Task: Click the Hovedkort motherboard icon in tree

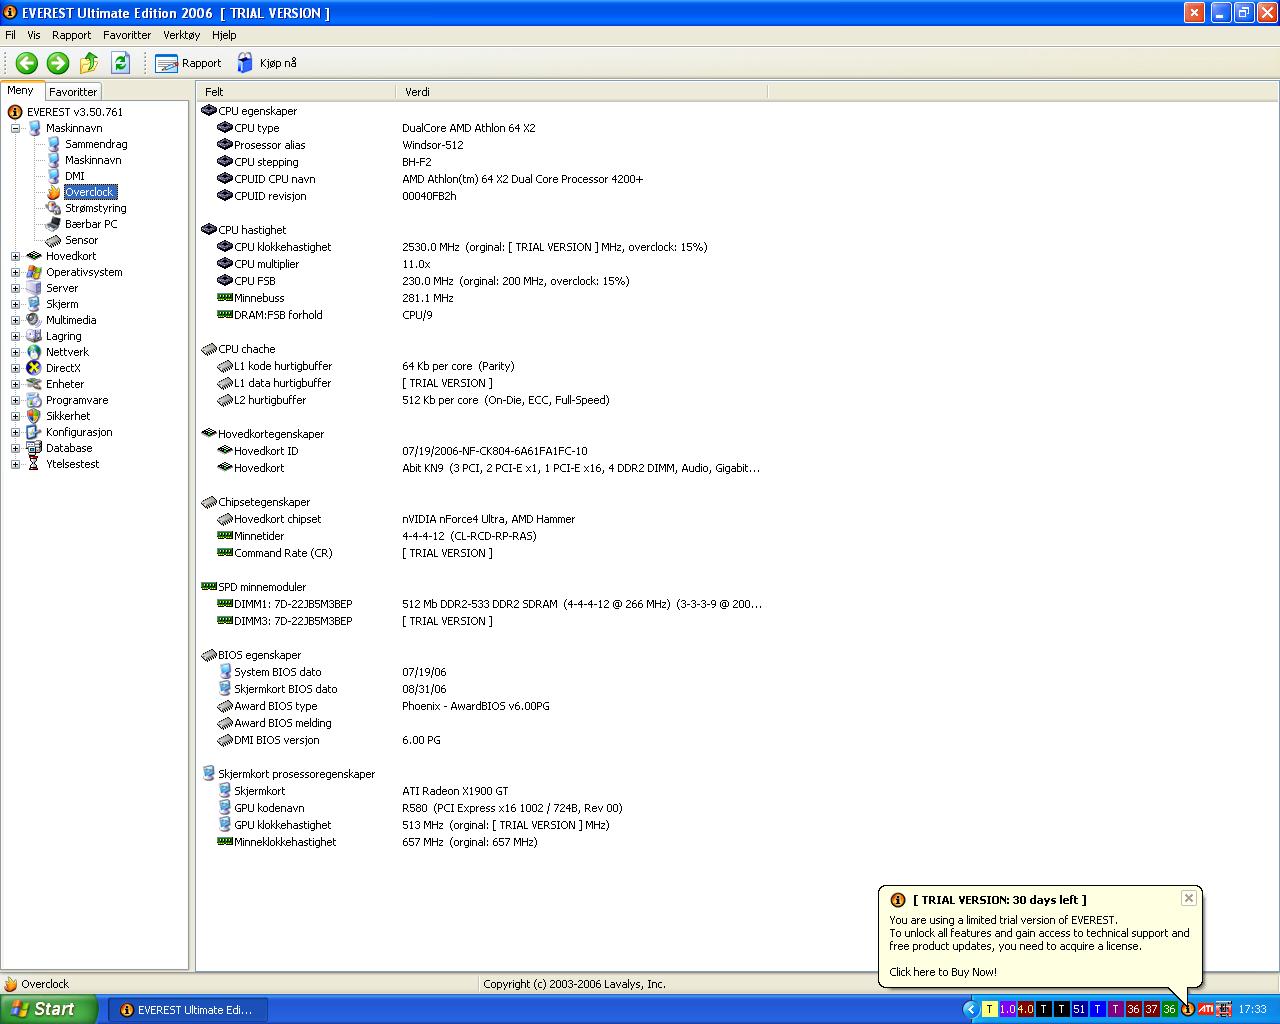Action: tap(34, 256)
